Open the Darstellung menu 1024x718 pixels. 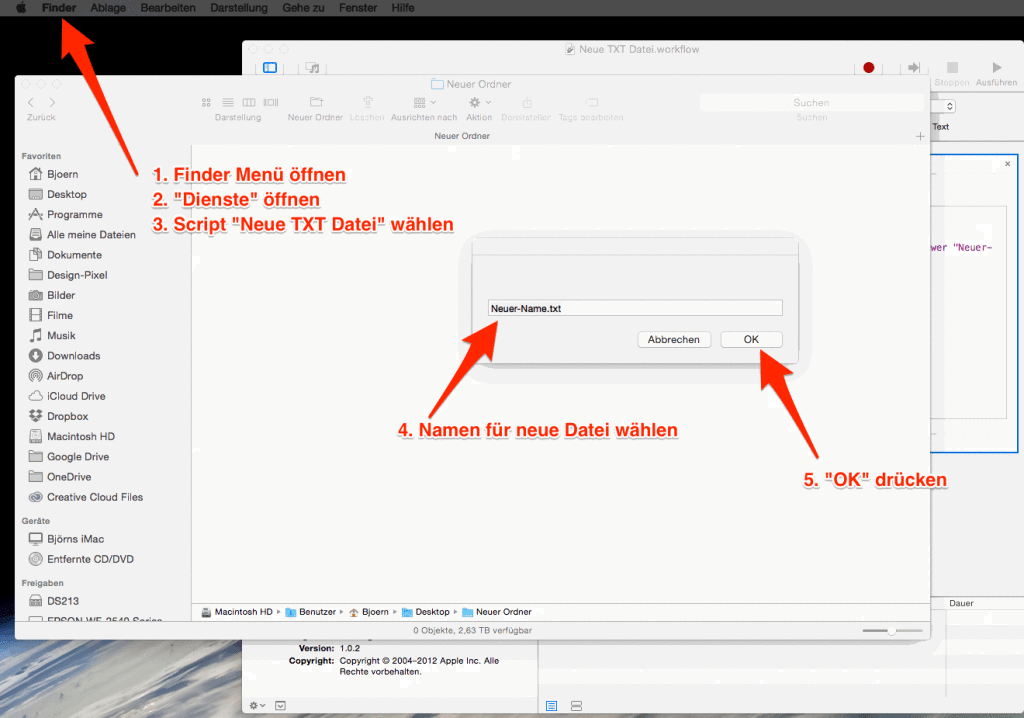coord(238,8)
